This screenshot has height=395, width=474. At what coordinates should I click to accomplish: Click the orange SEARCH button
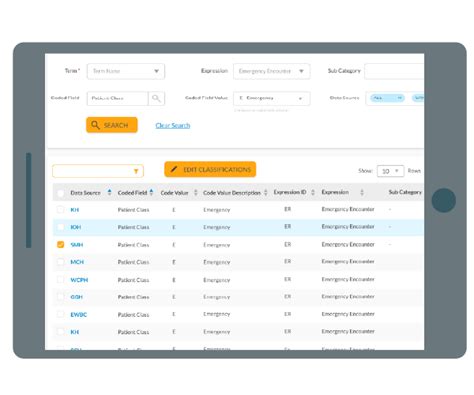click(112, 125)
